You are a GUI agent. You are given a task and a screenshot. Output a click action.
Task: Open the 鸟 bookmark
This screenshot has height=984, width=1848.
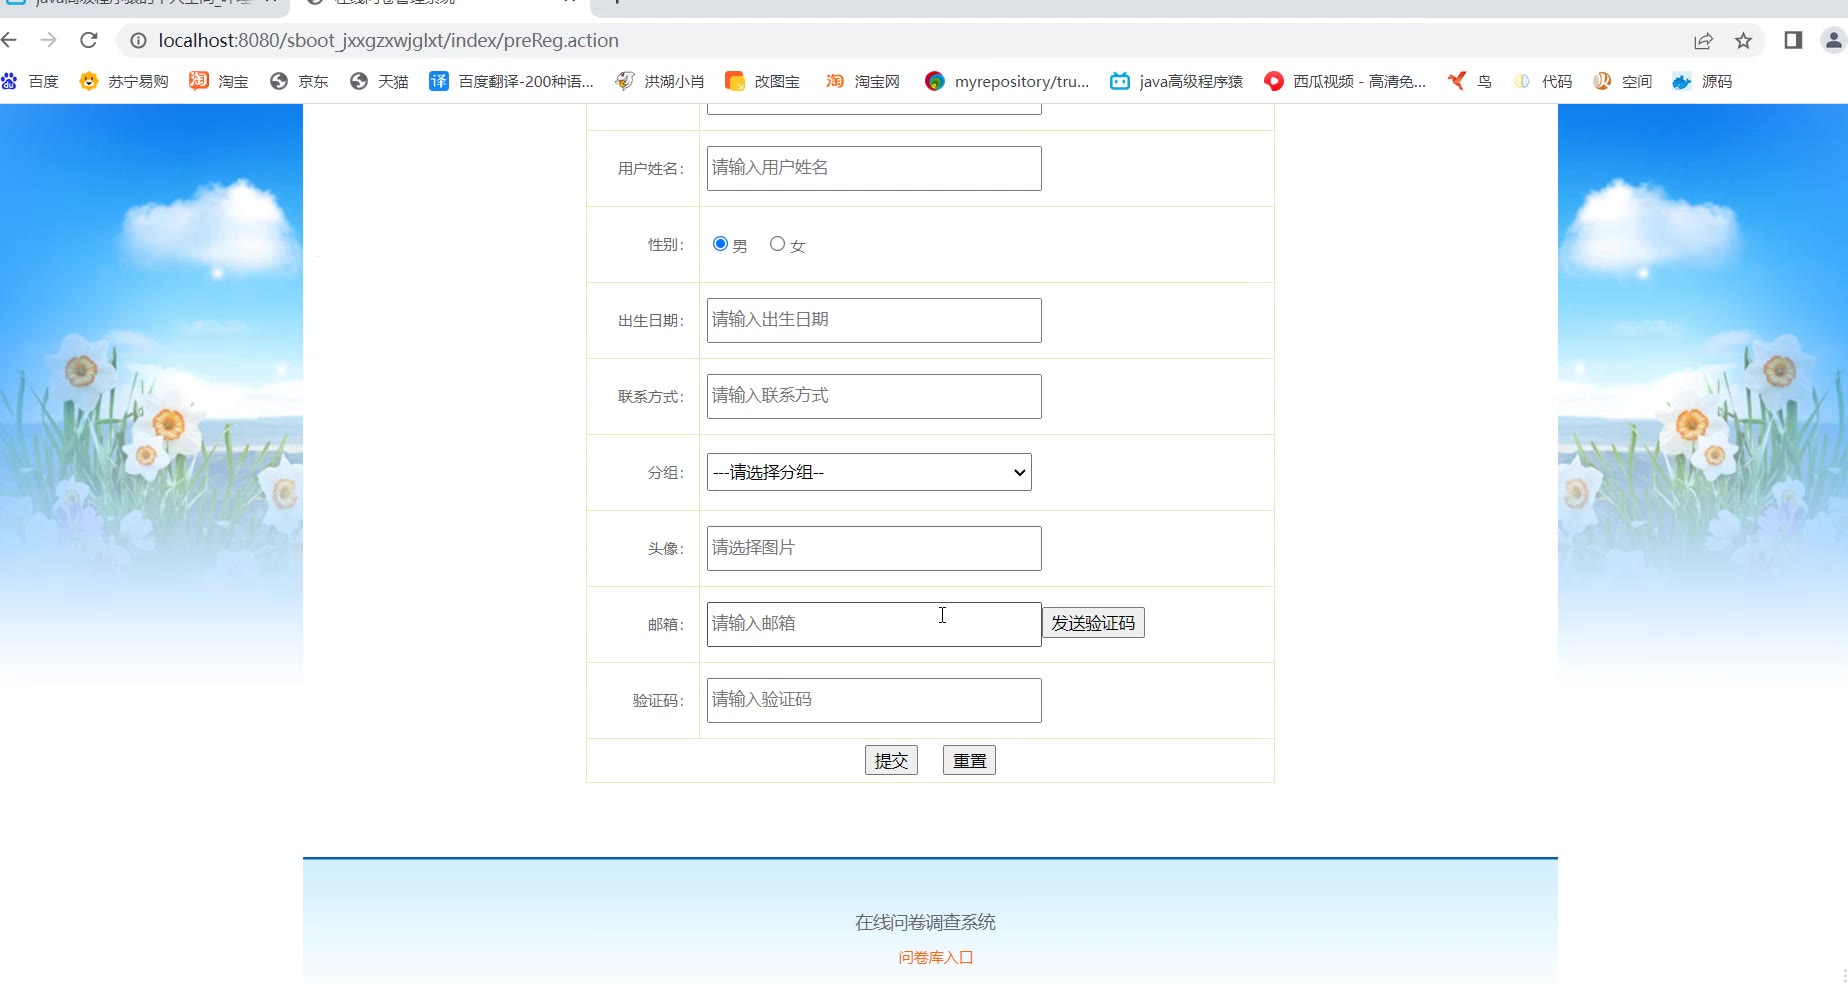pos(1470,81)
